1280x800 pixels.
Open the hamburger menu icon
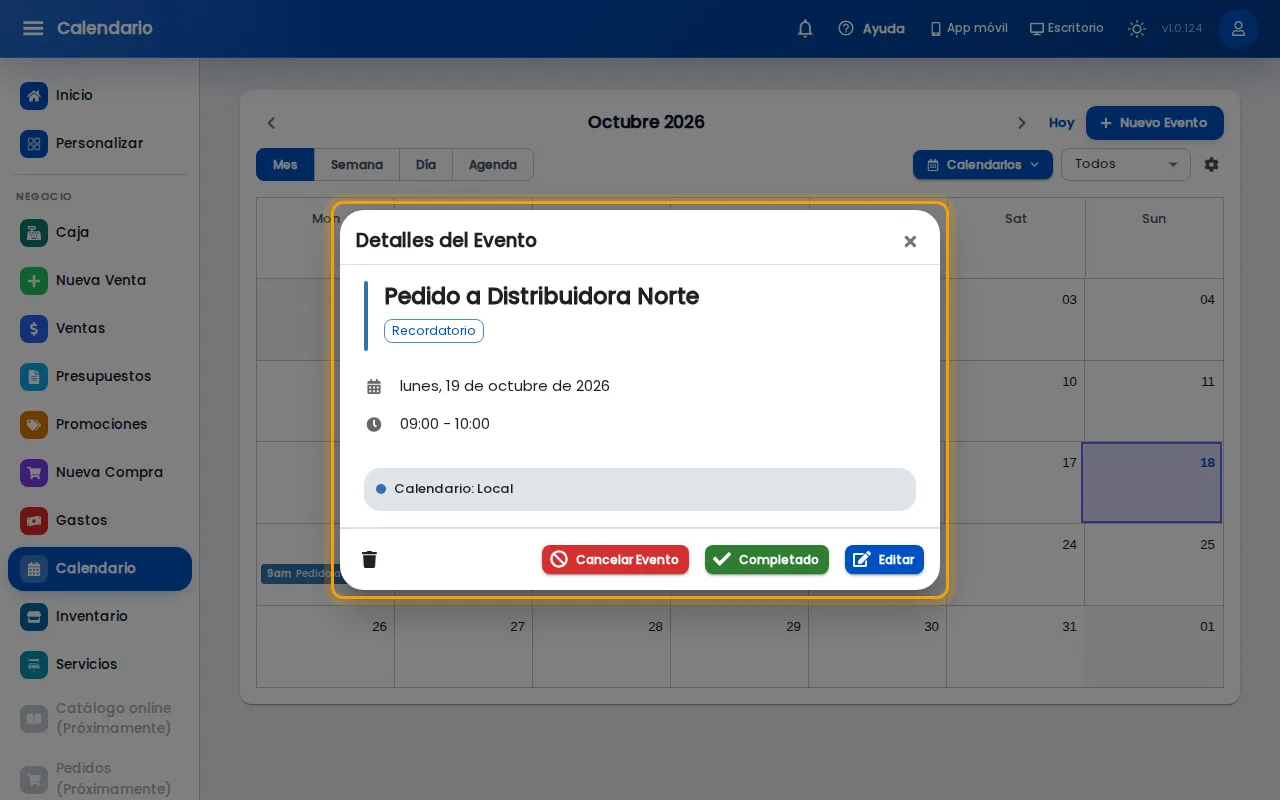point(33,28)
